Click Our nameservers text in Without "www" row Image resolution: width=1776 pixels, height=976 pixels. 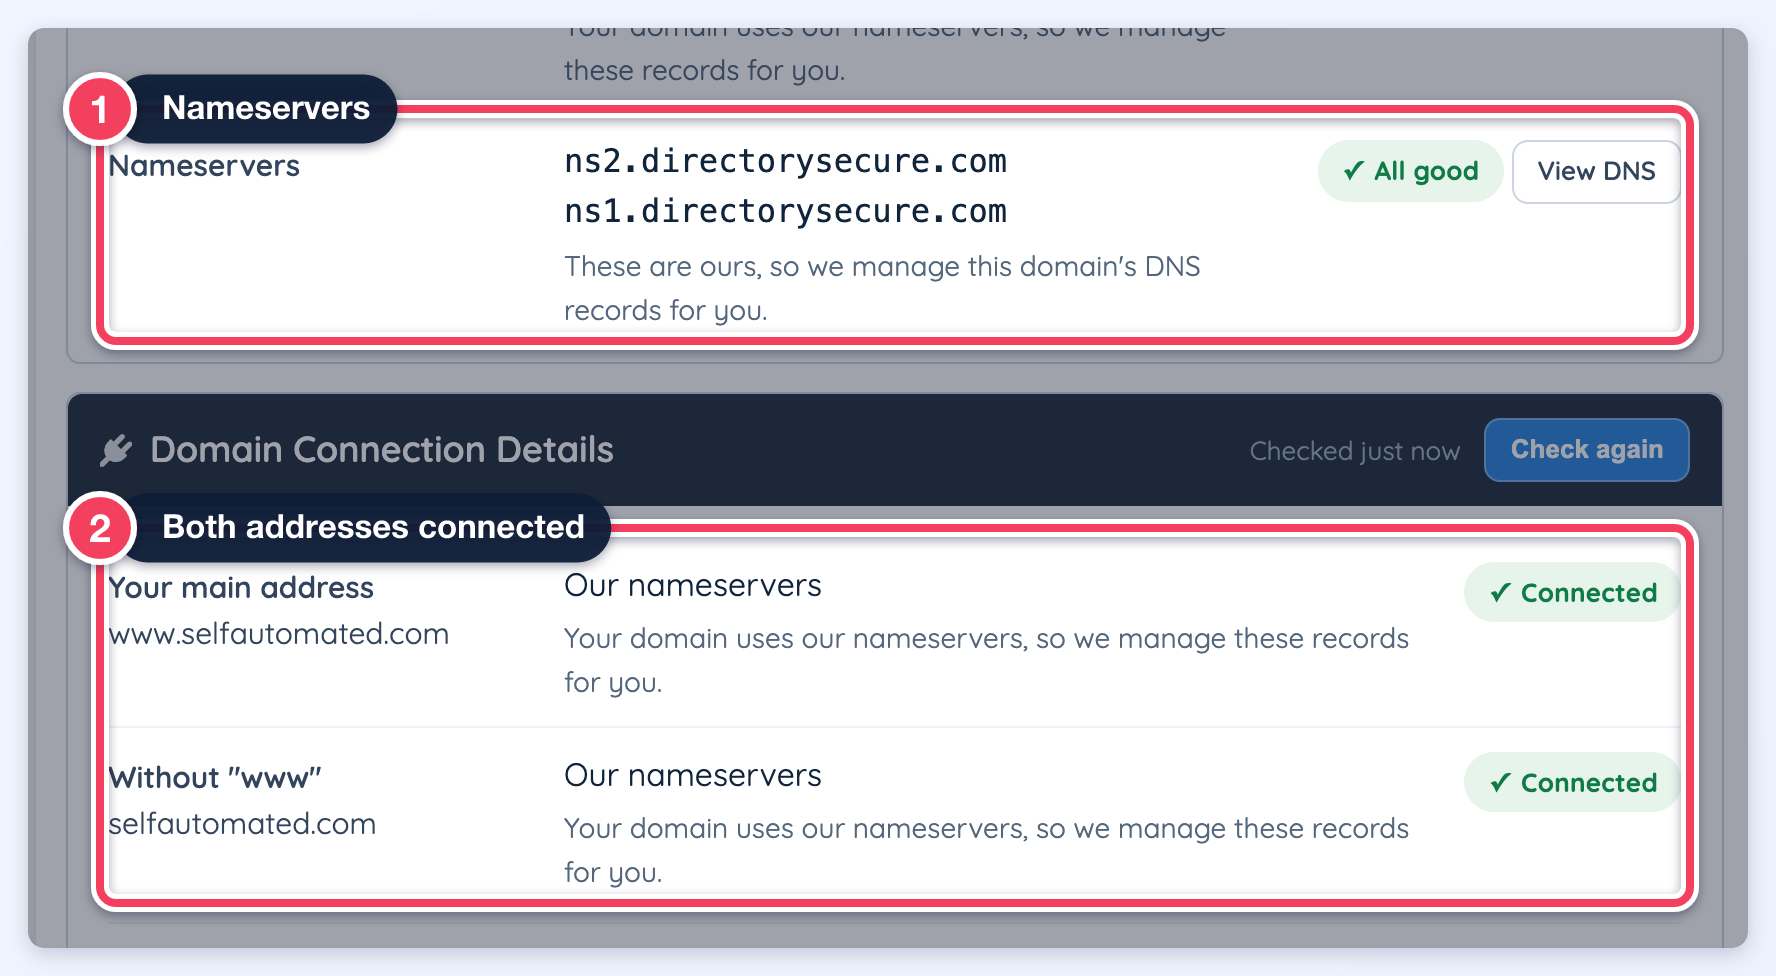(693, 775)
